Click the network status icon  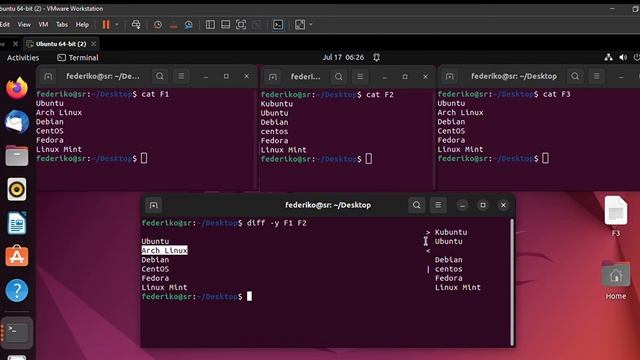608,58
